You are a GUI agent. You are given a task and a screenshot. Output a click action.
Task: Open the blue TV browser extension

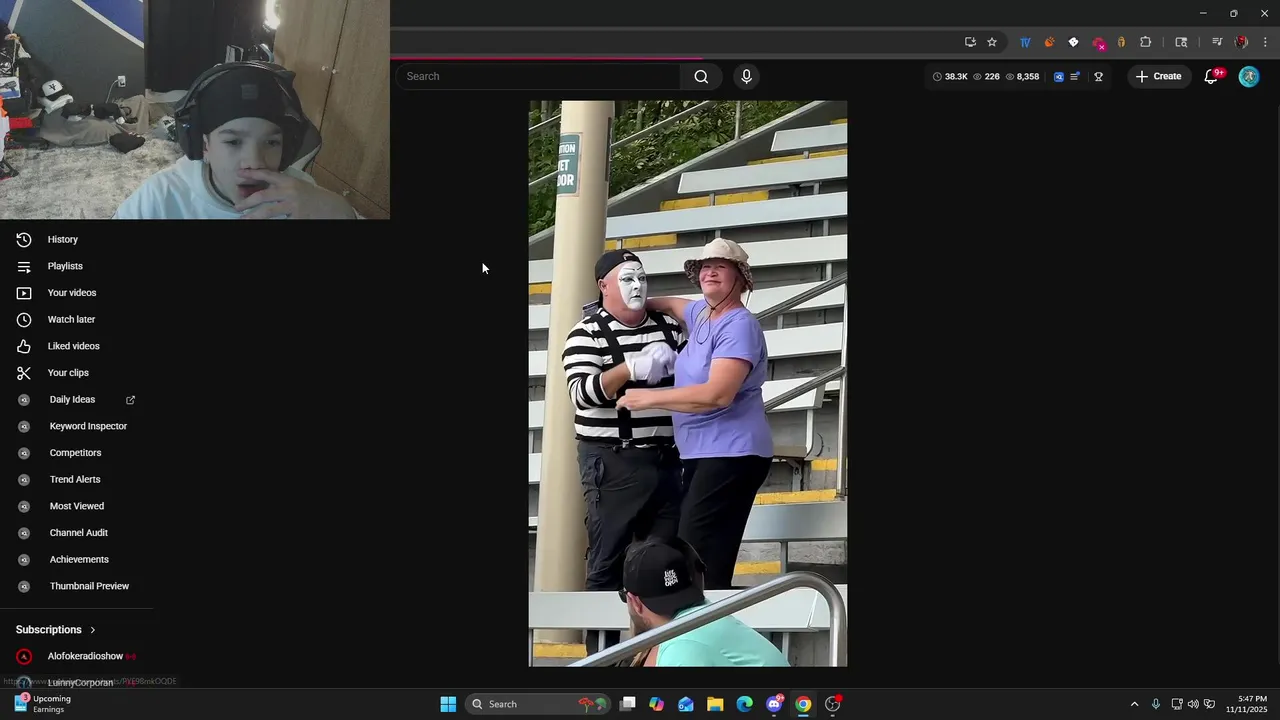tap(1025, 42)
